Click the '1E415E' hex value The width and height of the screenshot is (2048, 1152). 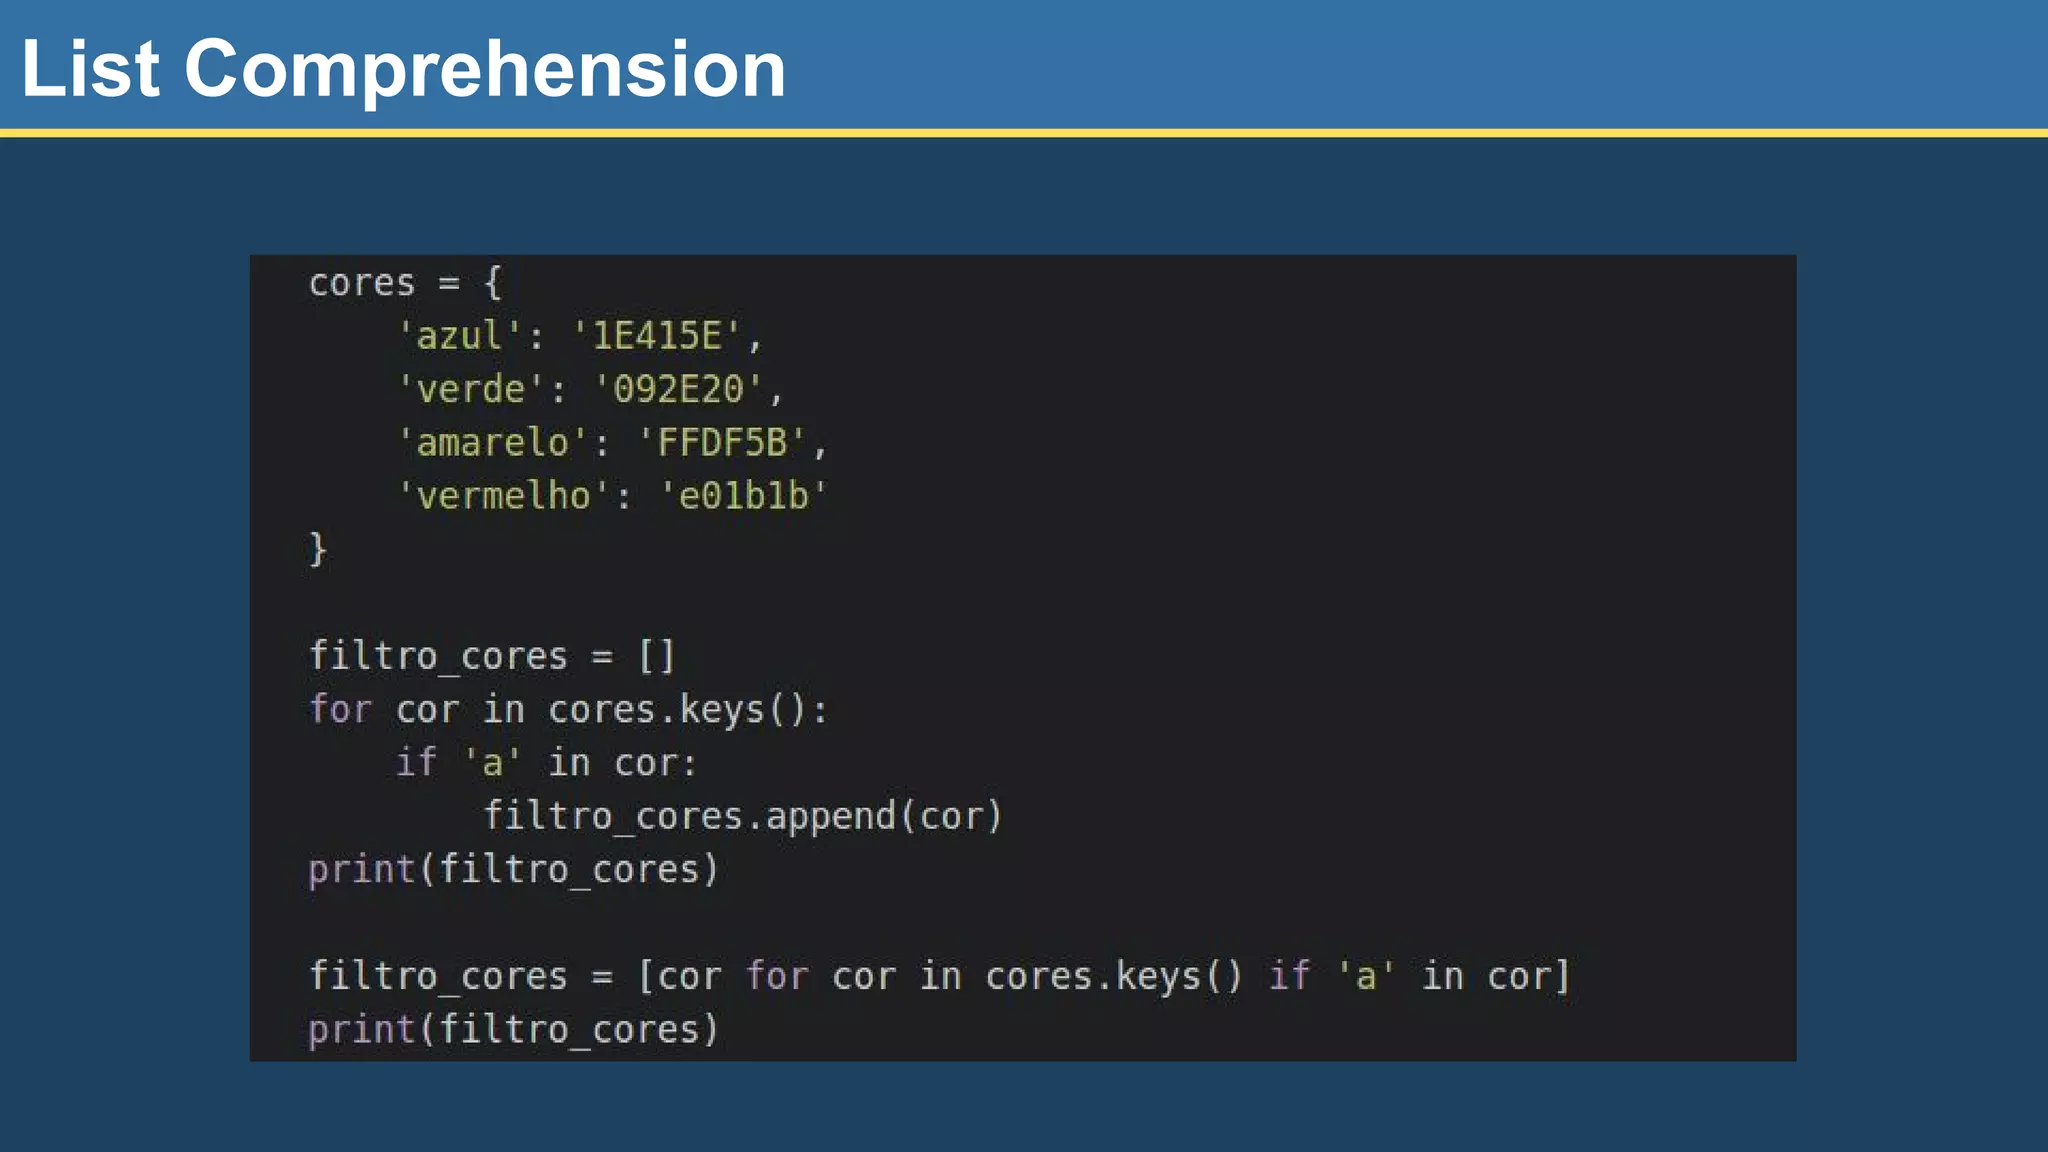click(x=656, y=336)
